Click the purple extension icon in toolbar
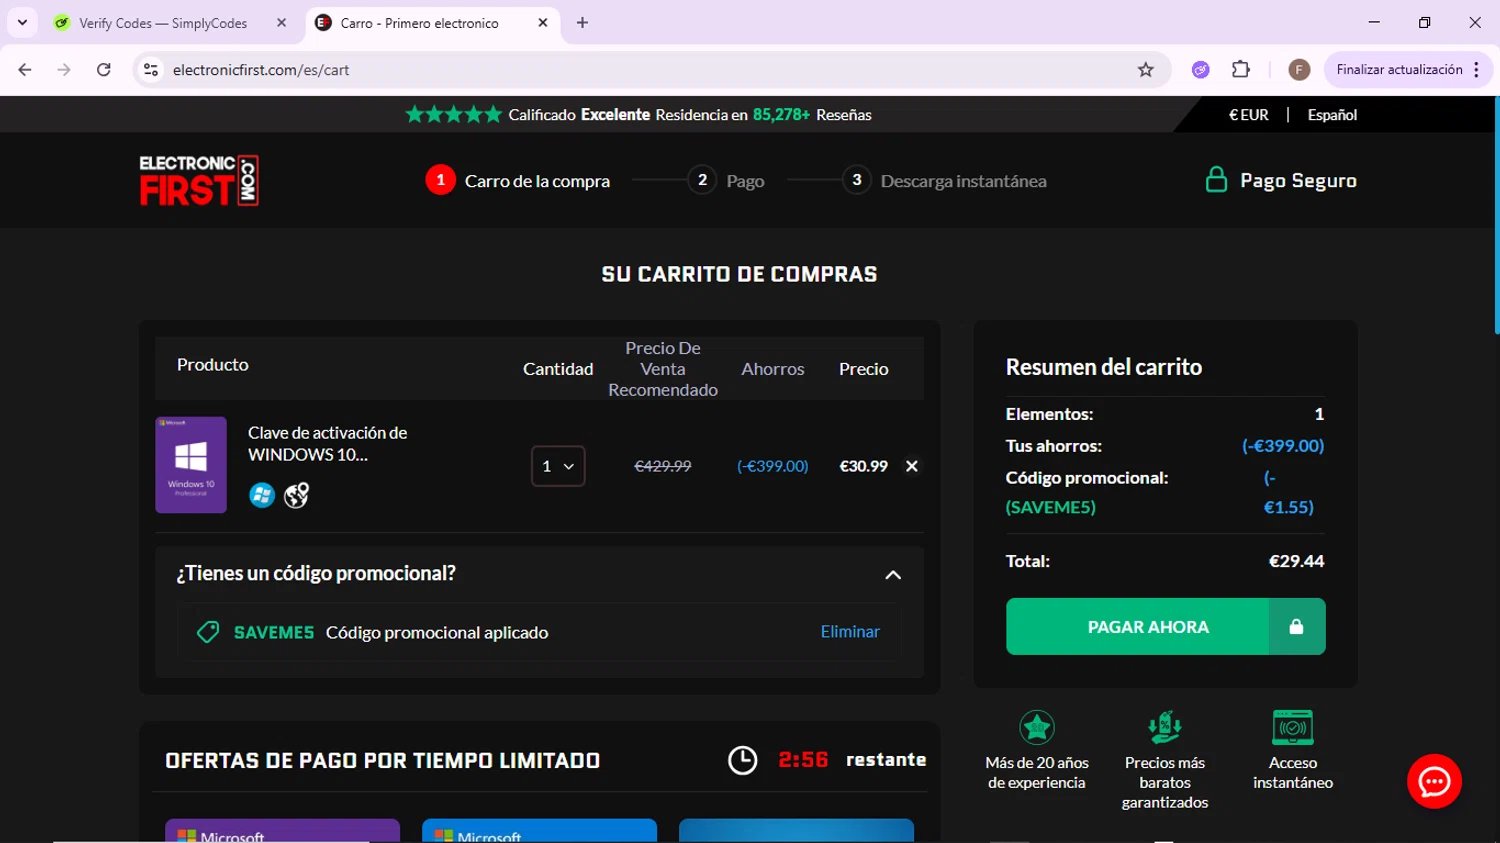The height and width of the screenshot is (843, 1500). [1201, 70]
